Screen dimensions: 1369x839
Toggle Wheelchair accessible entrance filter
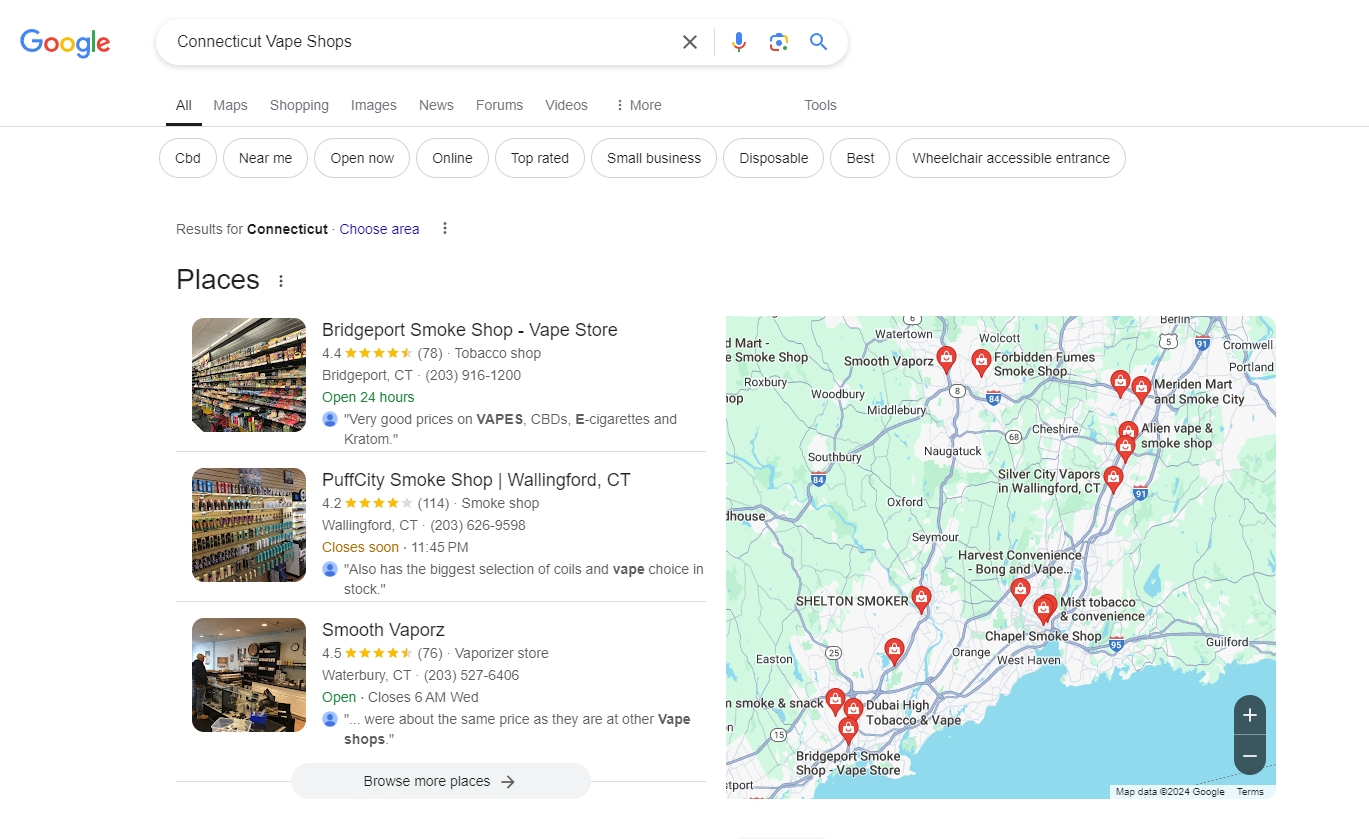pyautogui.click(x=1010, y=158)
